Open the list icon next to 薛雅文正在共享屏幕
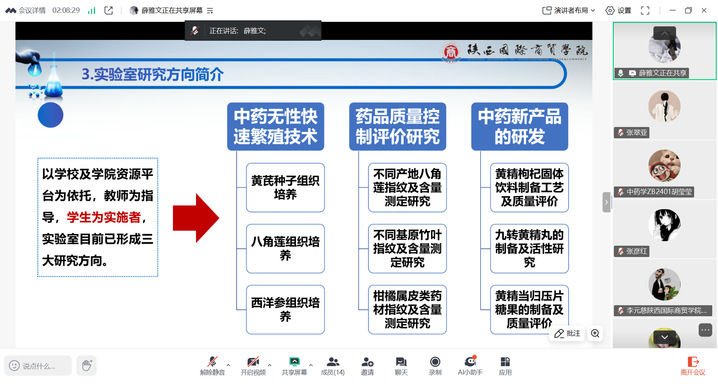 coord(210,10)
